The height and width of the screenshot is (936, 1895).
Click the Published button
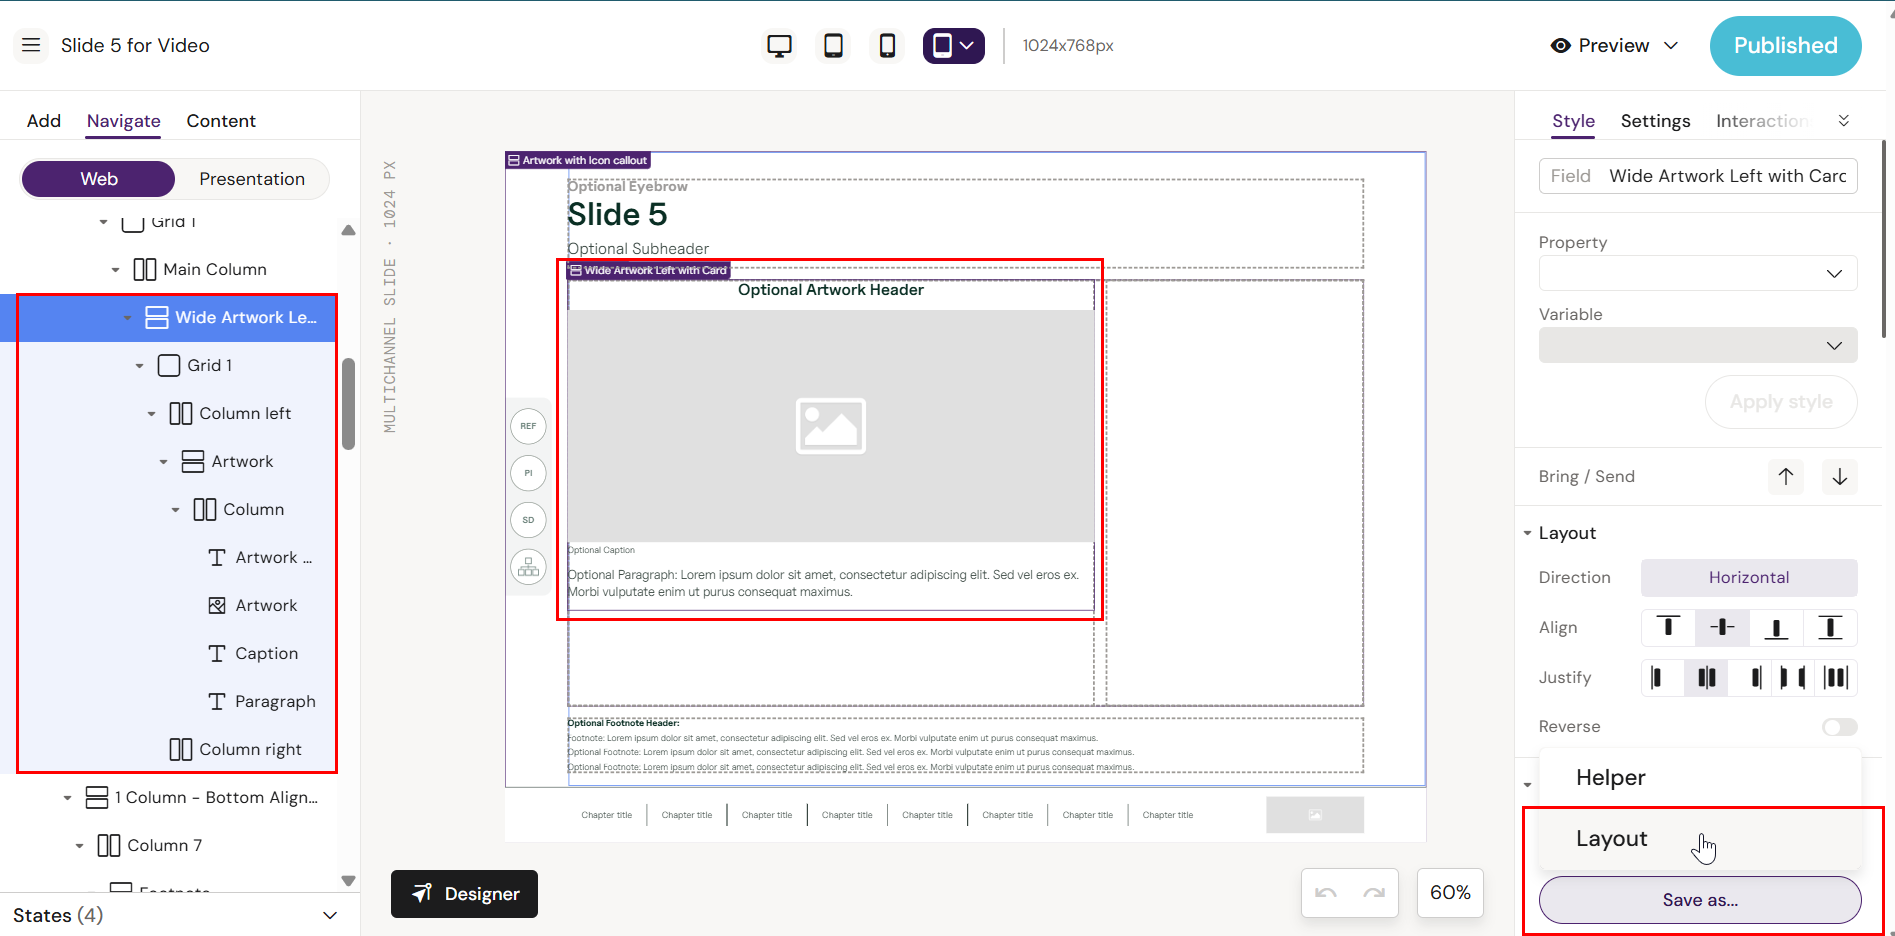[x=1785, y=46]
